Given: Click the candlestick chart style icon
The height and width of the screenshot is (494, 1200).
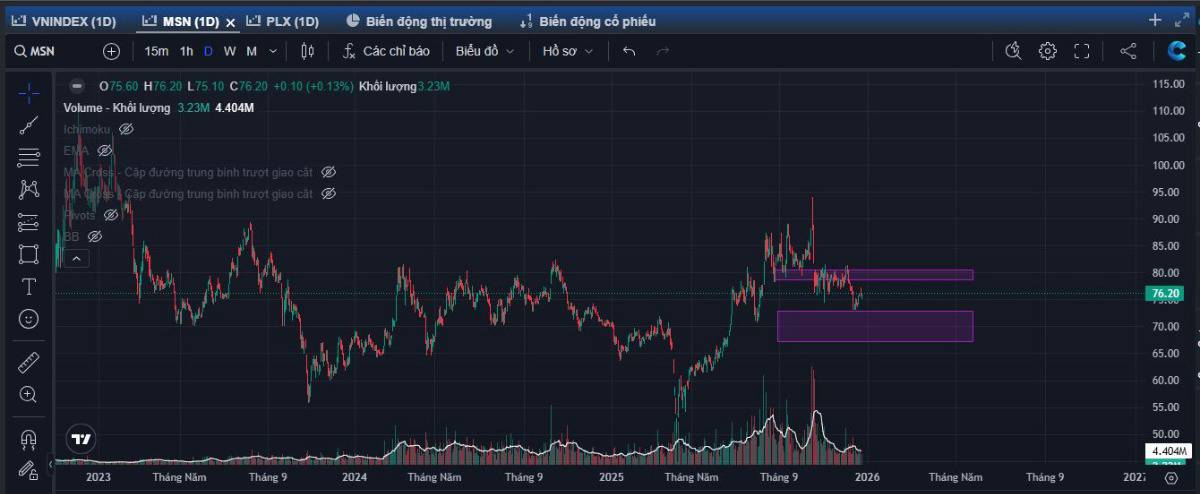Looking at the screenshot, I should pos(307,51).
